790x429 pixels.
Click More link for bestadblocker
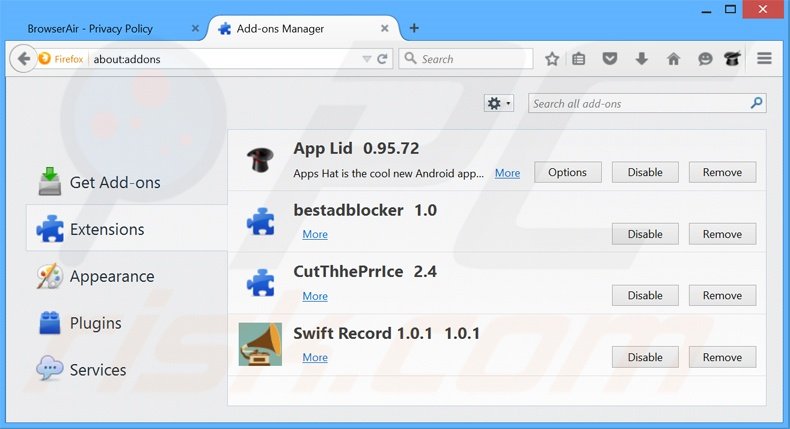[315, 234]
